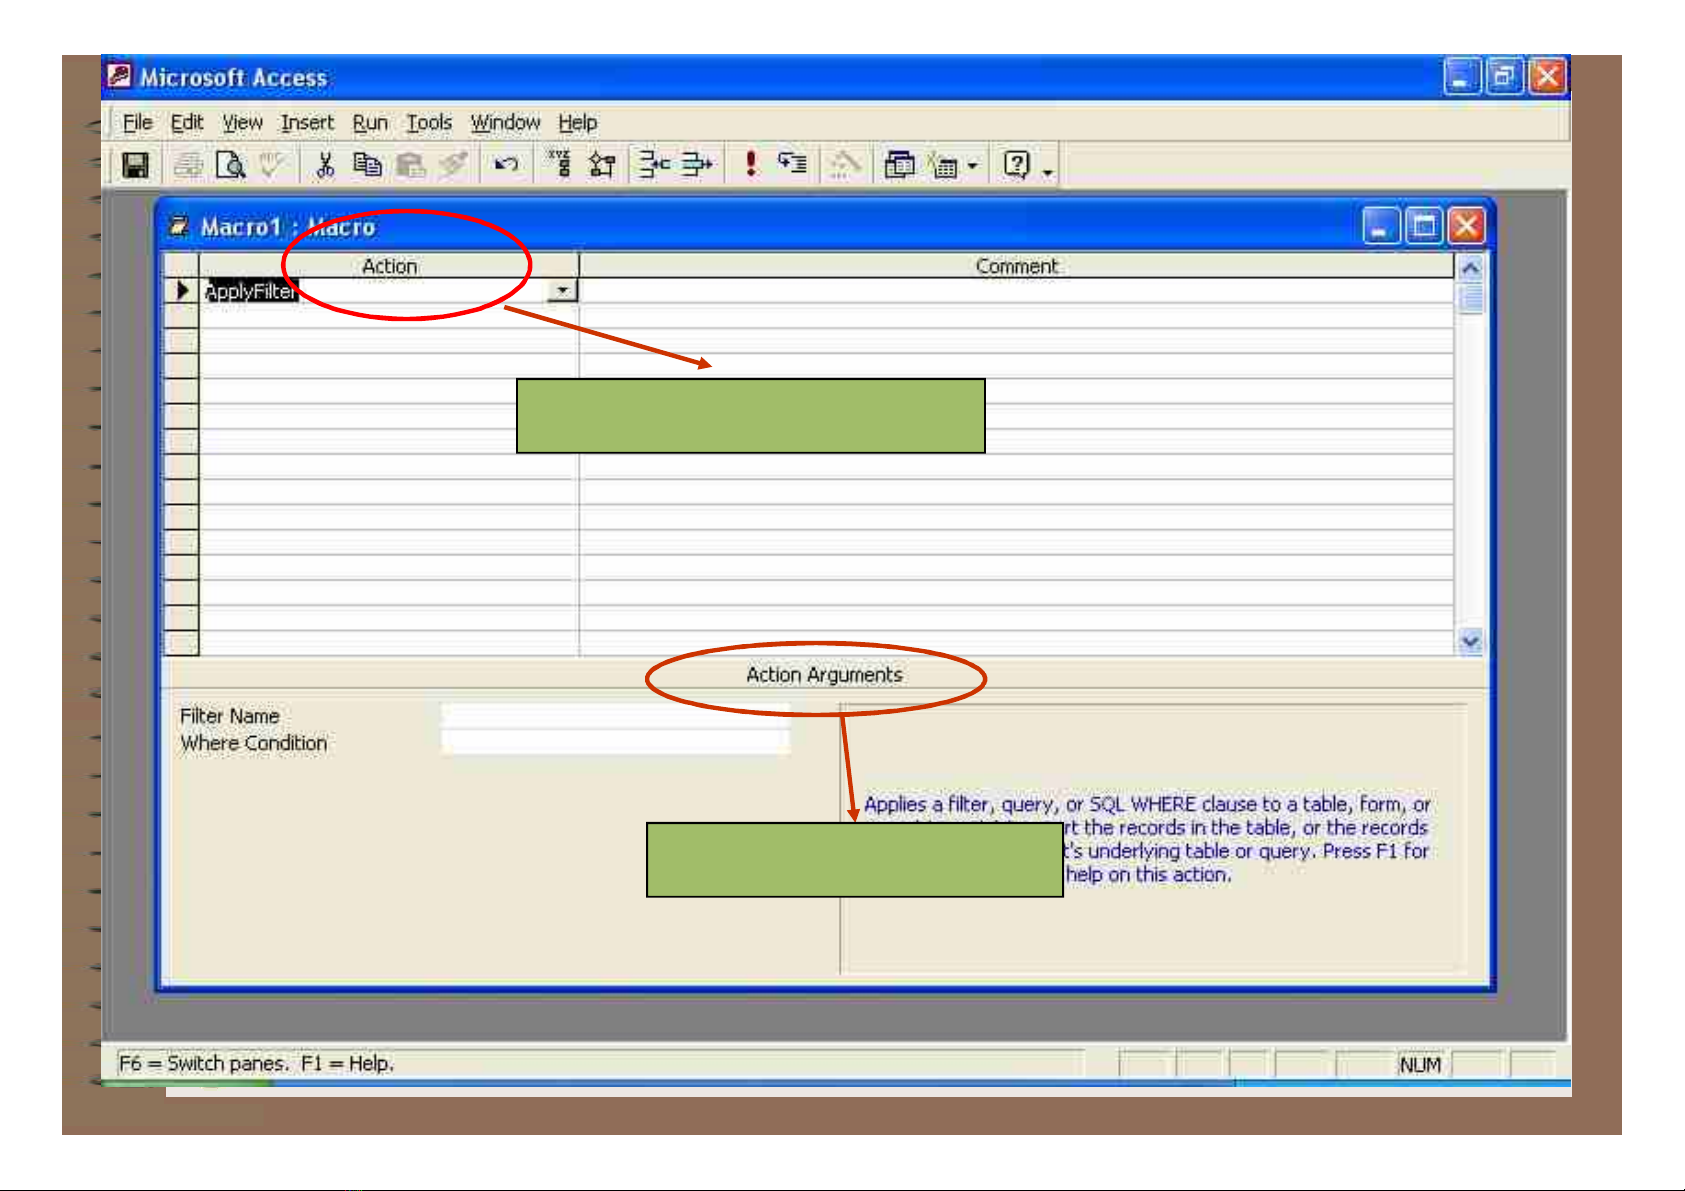The image size is (1685, 1191).
Task: Open Print Preview from toolbar
Action: 231,165
